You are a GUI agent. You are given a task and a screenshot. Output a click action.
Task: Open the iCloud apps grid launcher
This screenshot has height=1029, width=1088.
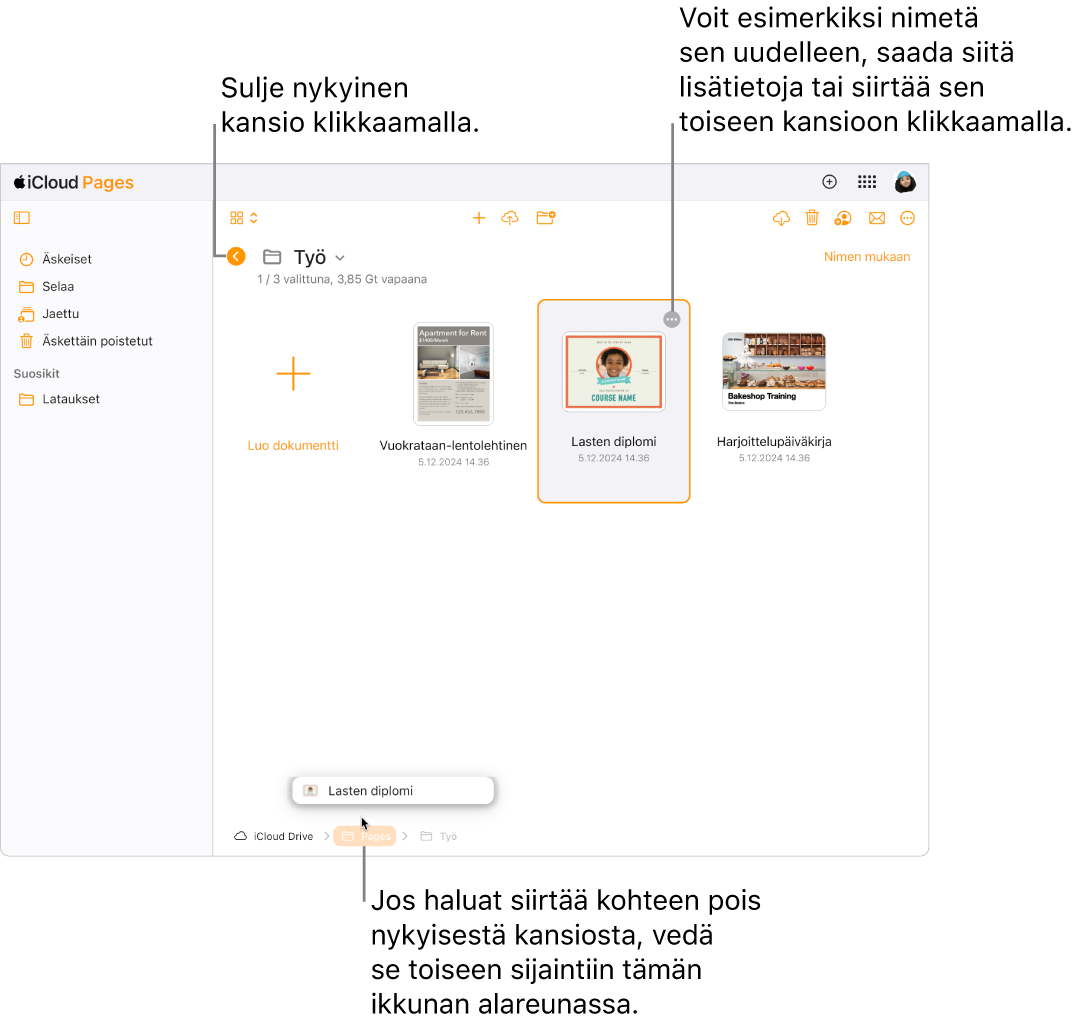[867, 182]
